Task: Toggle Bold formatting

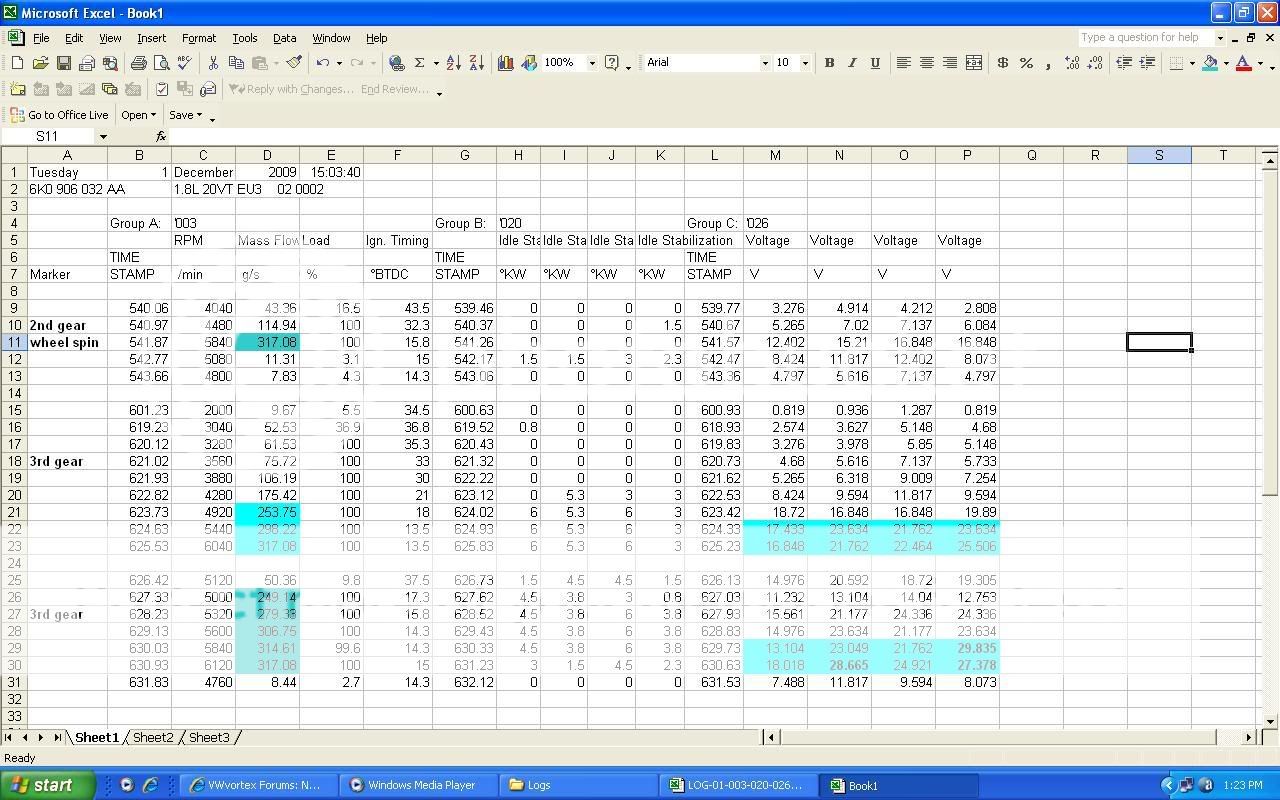Action: 829,63
